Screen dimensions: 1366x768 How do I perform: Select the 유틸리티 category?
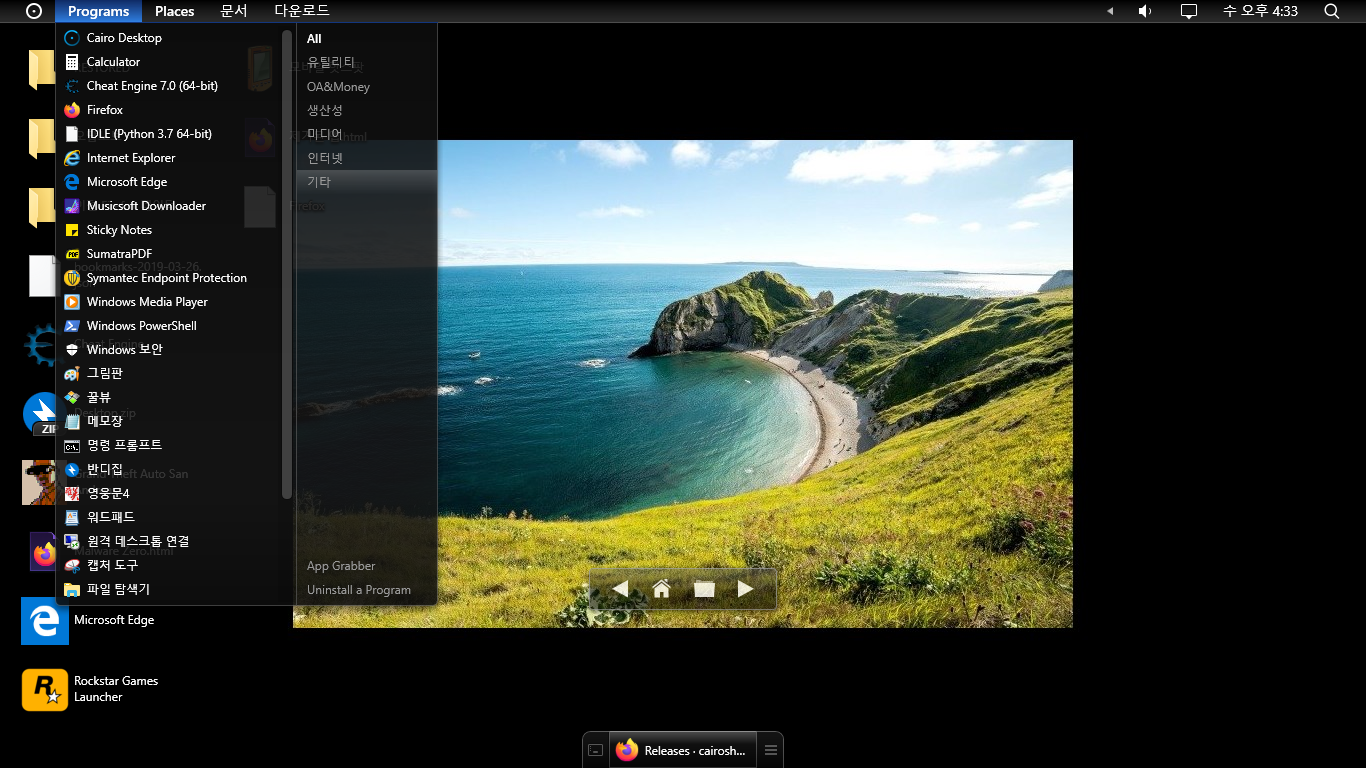pyautogui.click(x=366, y=62)
